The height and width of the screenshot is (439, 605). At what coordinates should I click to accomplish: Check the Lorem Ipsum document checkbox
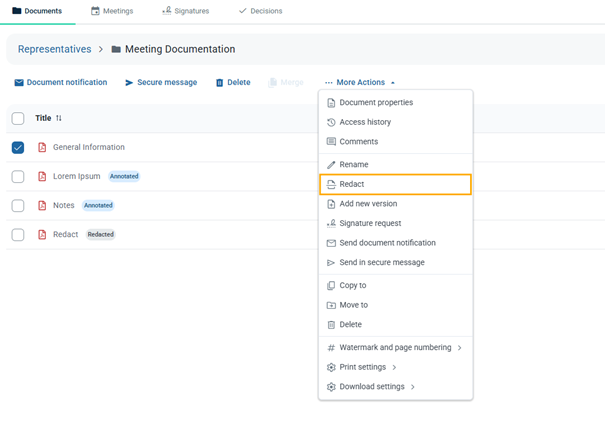(x=18, y=177)
